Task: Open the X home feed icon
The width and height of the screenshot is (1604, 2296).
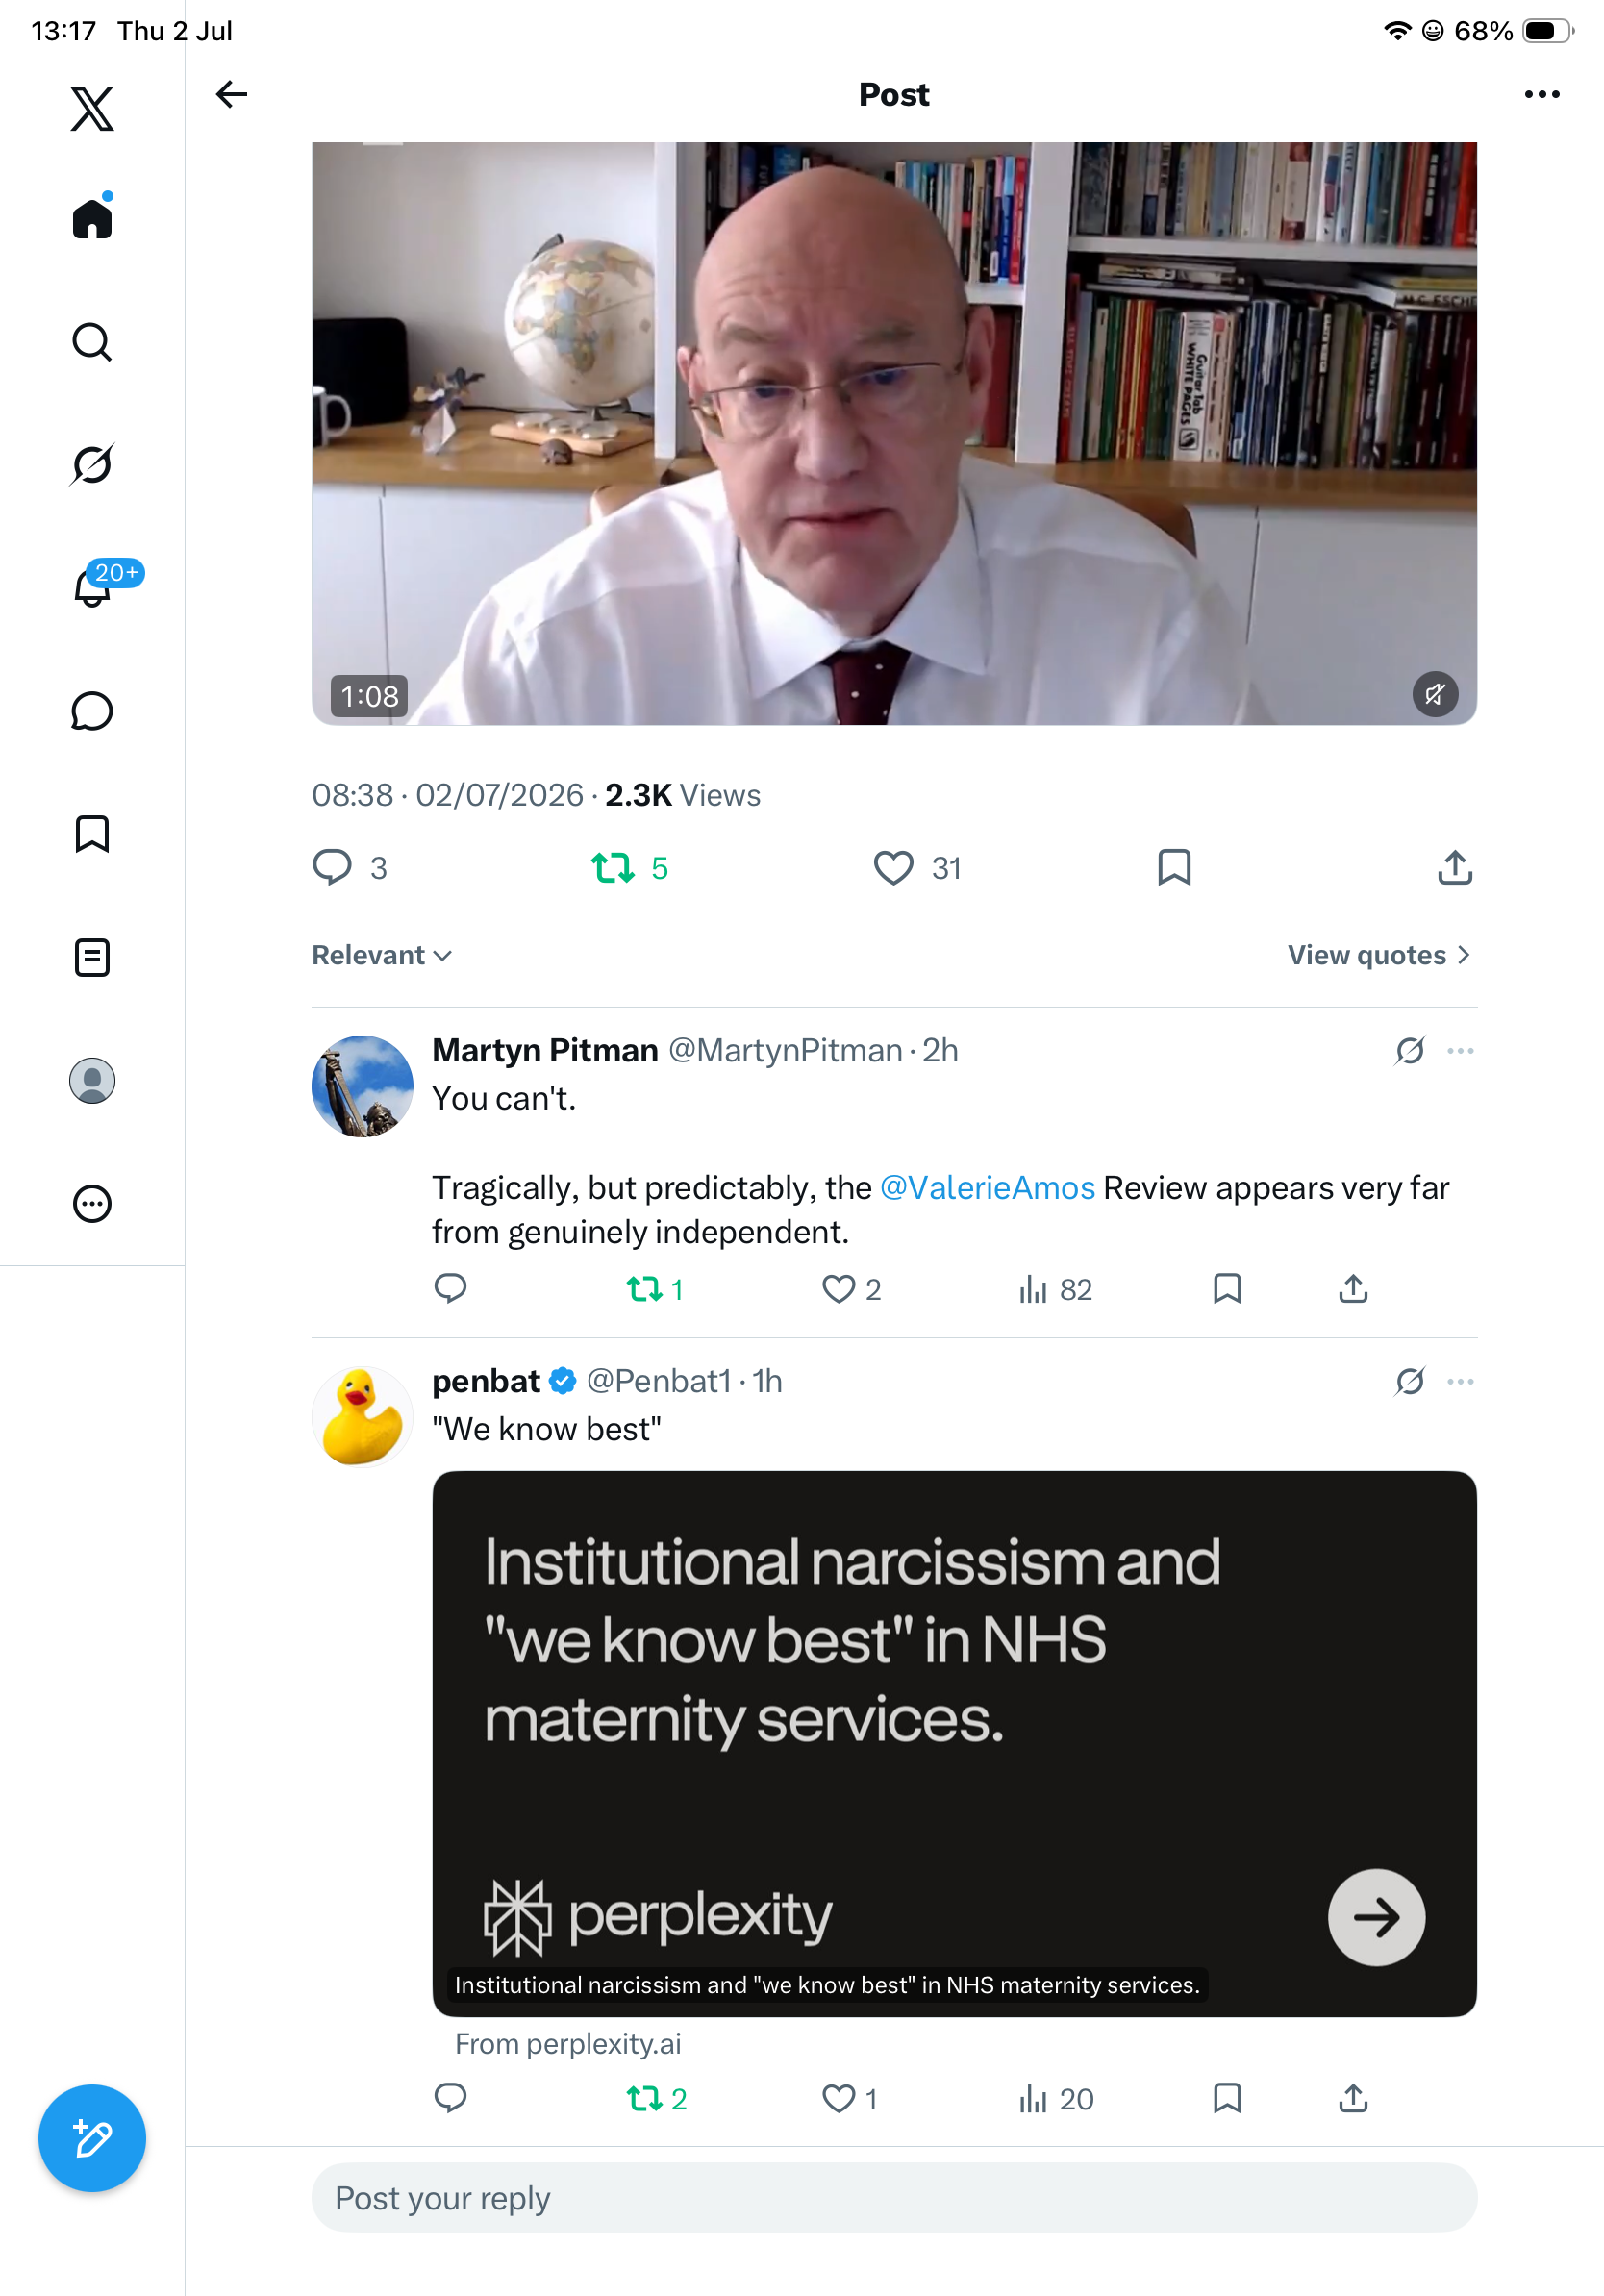Action: pyautogui.click(x=92, y=217)
